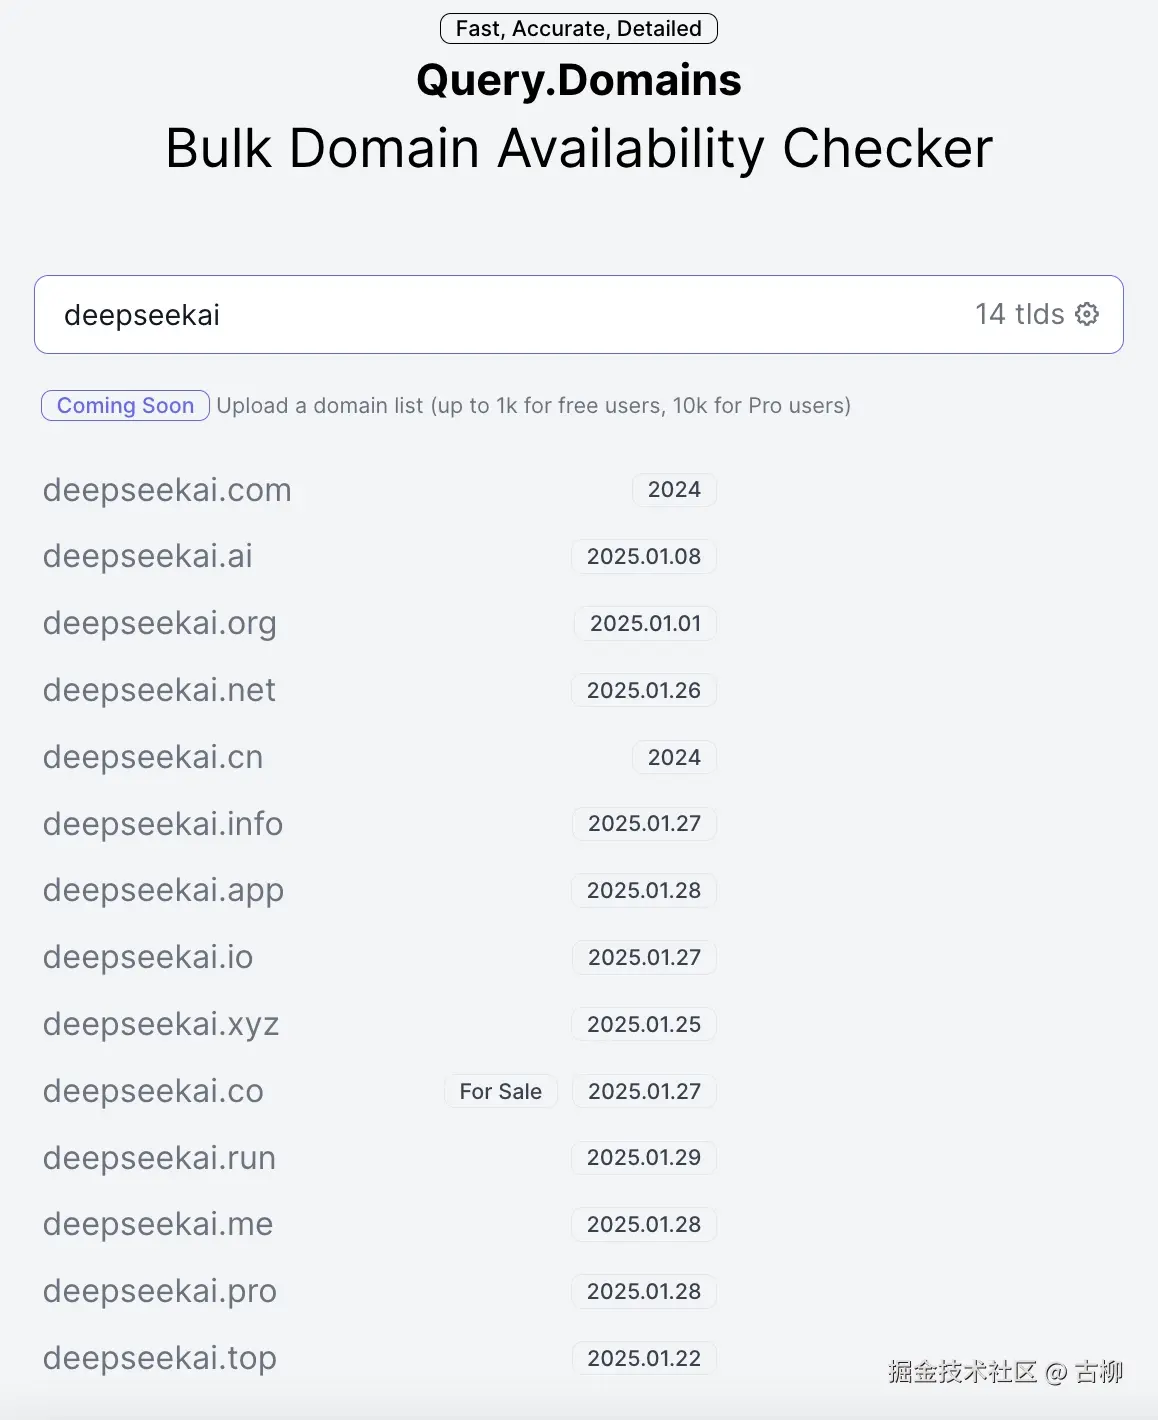Viewport: 1158px width, 1420px height.
Task: Open the deepseekai.co domain entry
Action: point(153,1091)
